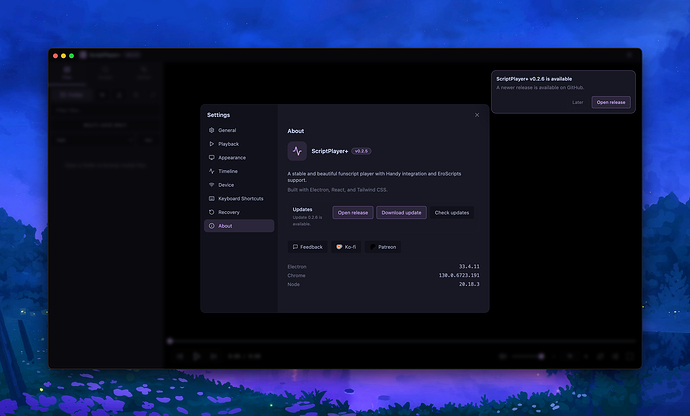Open the Ko-fi support button

tap(346, 247)
